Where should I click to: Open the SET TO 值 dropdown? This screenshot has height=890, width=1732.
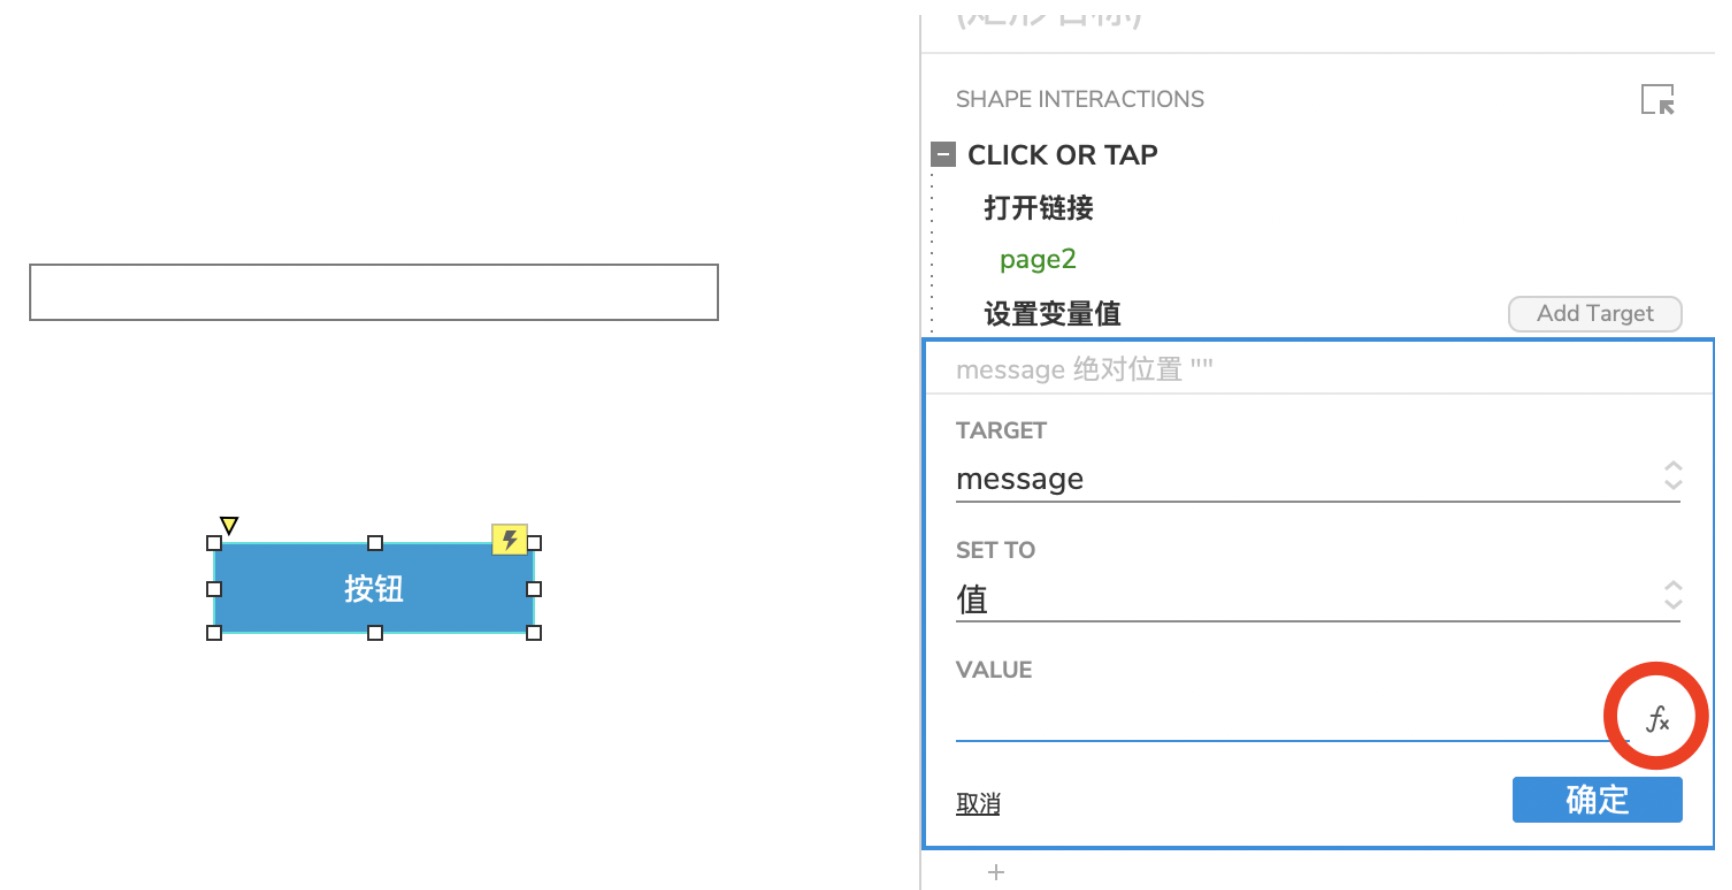1316,599
